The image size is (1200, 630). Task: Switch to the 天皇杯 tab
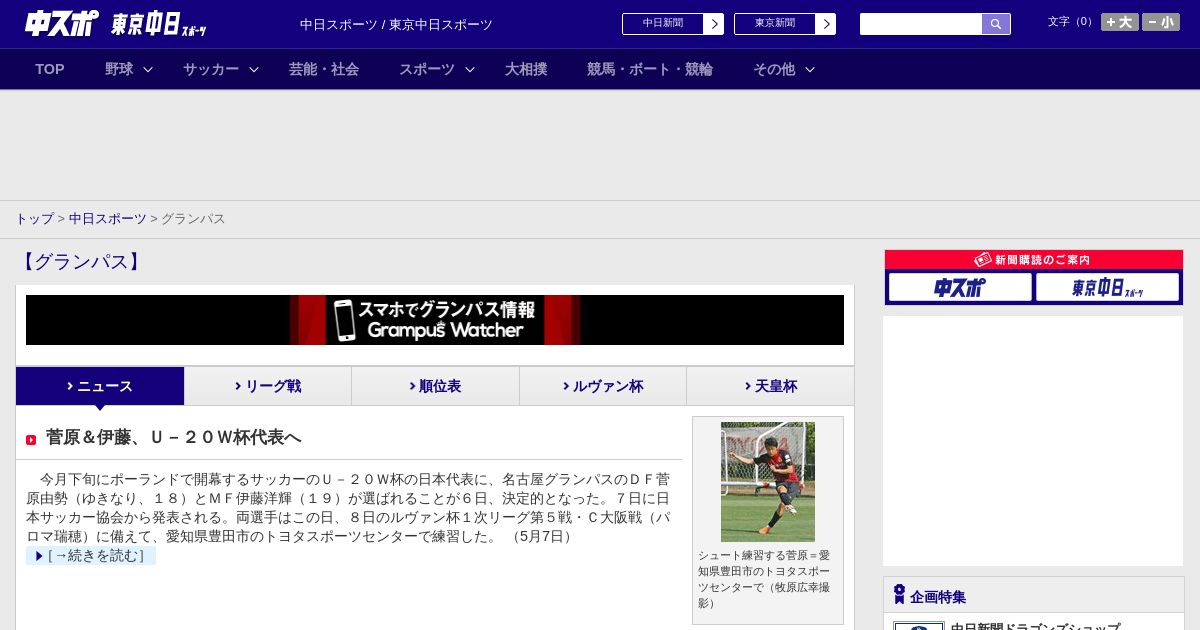770,386
